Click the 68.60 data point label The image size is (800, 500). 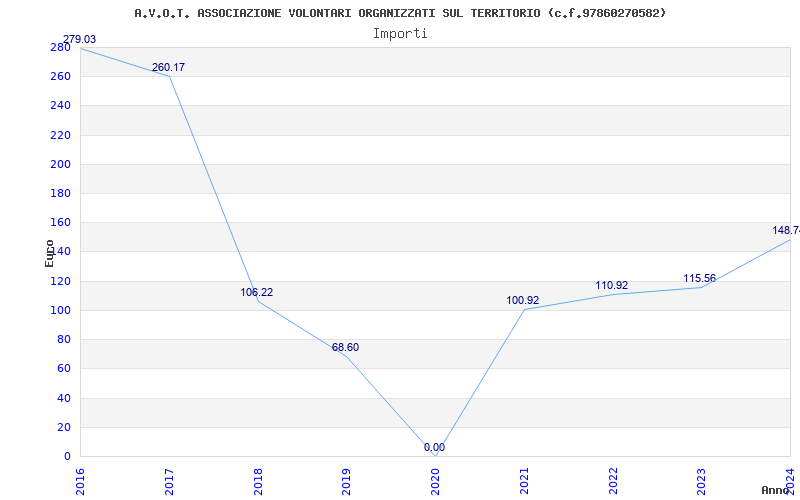[x=345, y=347]
